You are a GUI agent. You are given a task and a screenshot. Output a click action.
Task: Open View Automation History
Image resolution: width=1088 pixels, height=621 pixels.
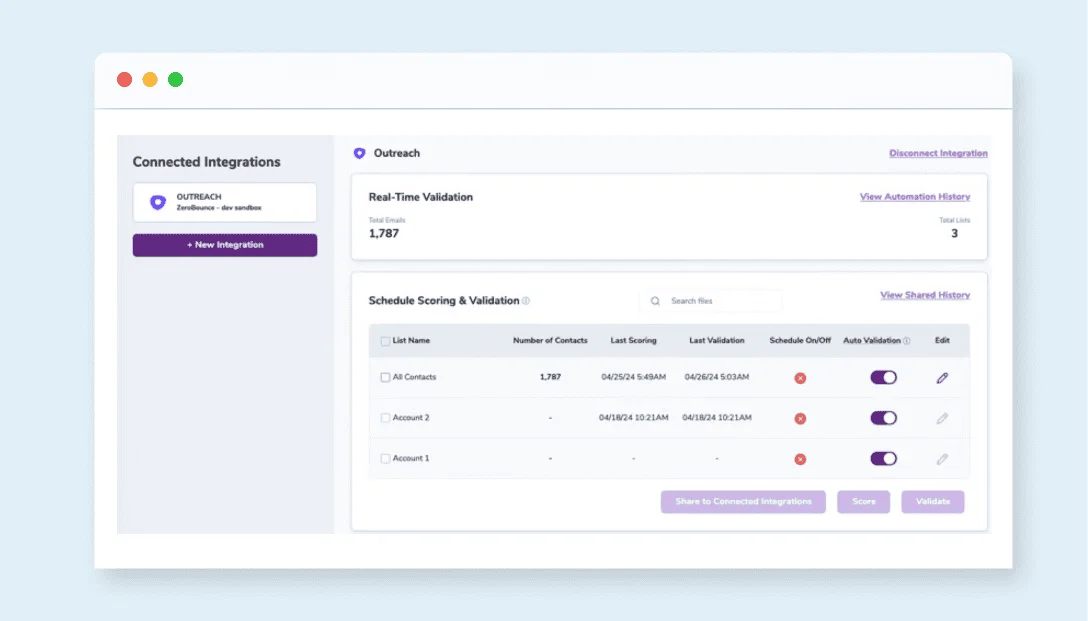(914, 196)
